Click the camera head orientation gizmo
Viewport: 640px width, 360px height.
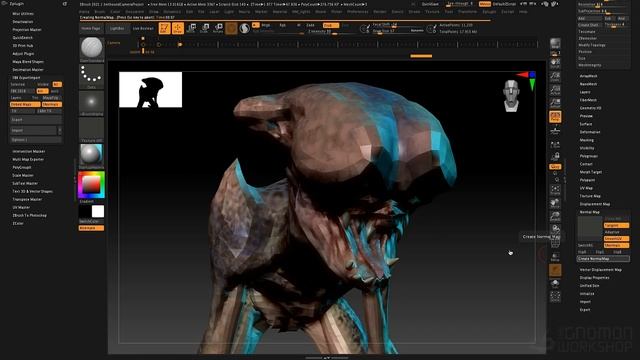[511, 96]
